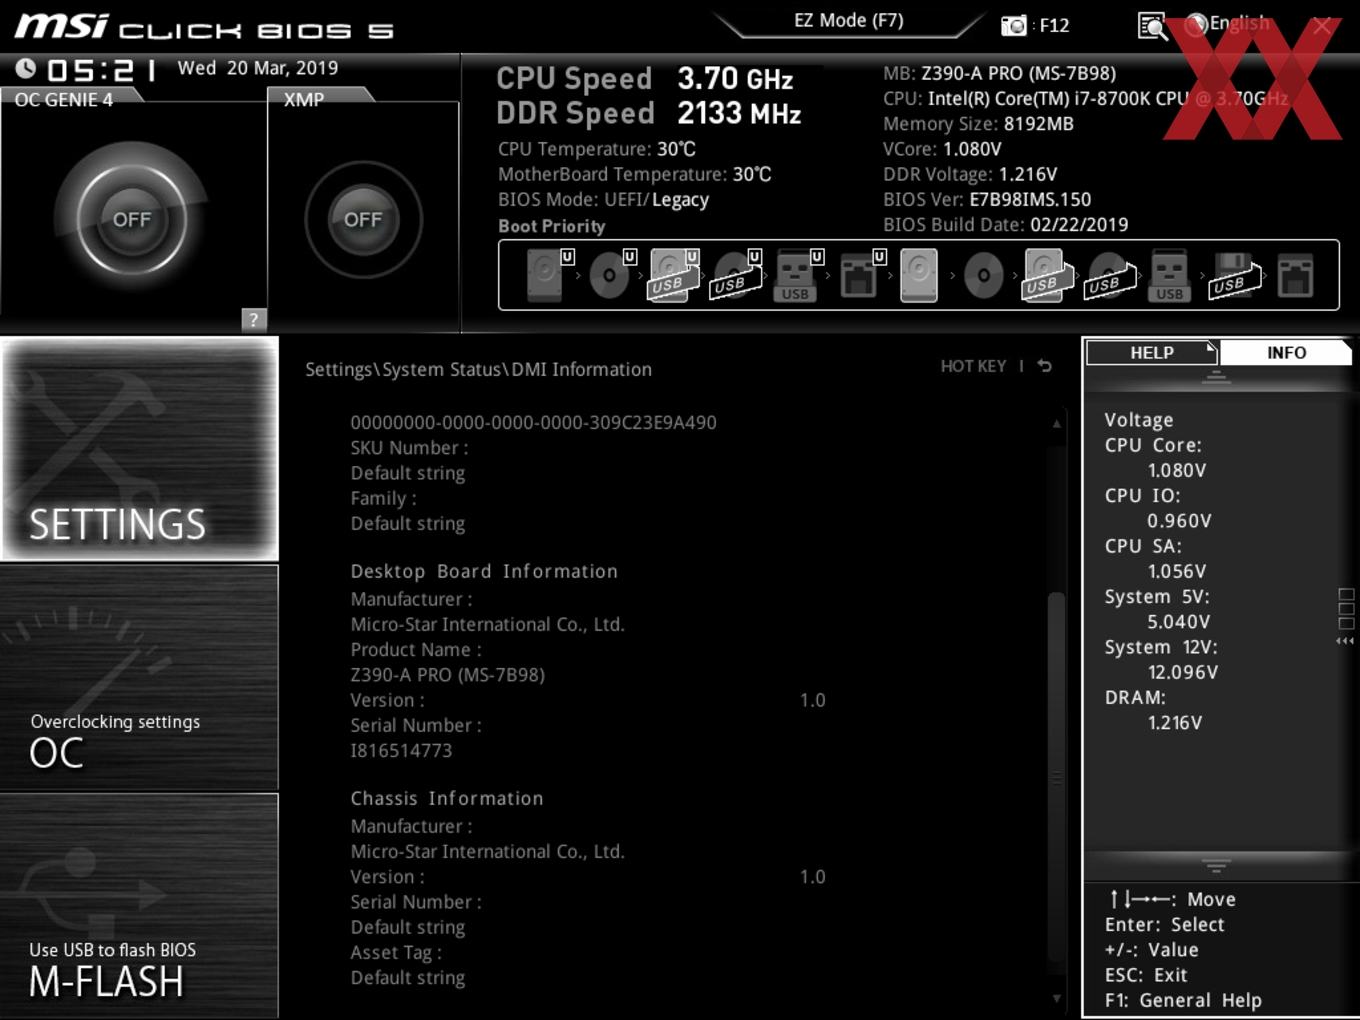Toggle the XMP OFF knob
This screenshot has width=1360, height=1020.
[363, 219]
